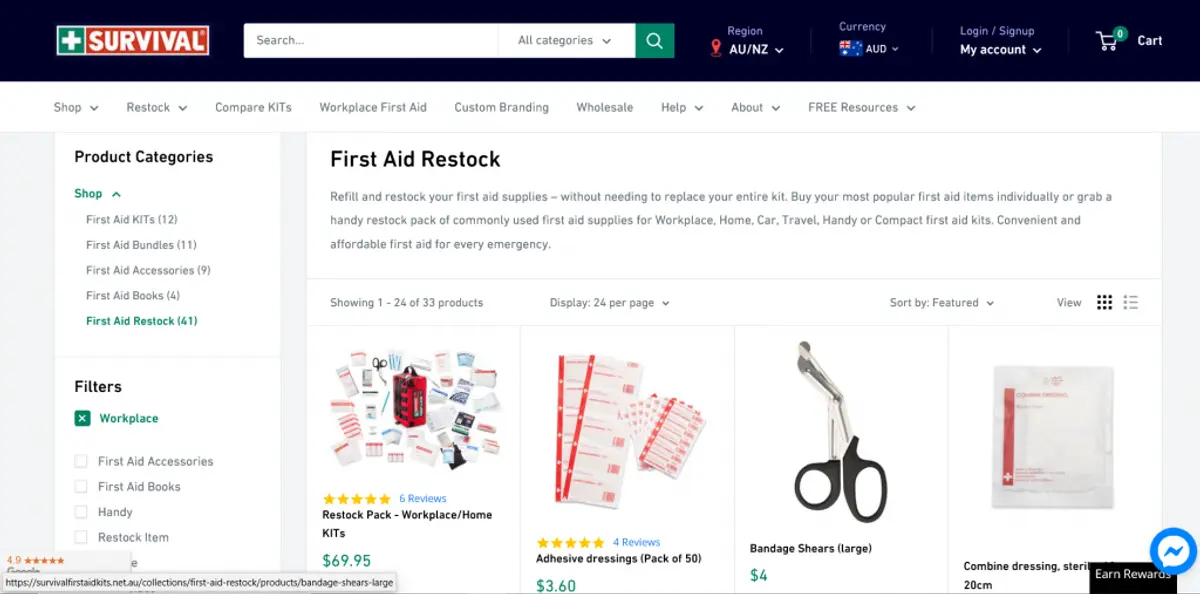Switch to grid view icon
Viewport: 1200px width, 594px height.
1104,303
